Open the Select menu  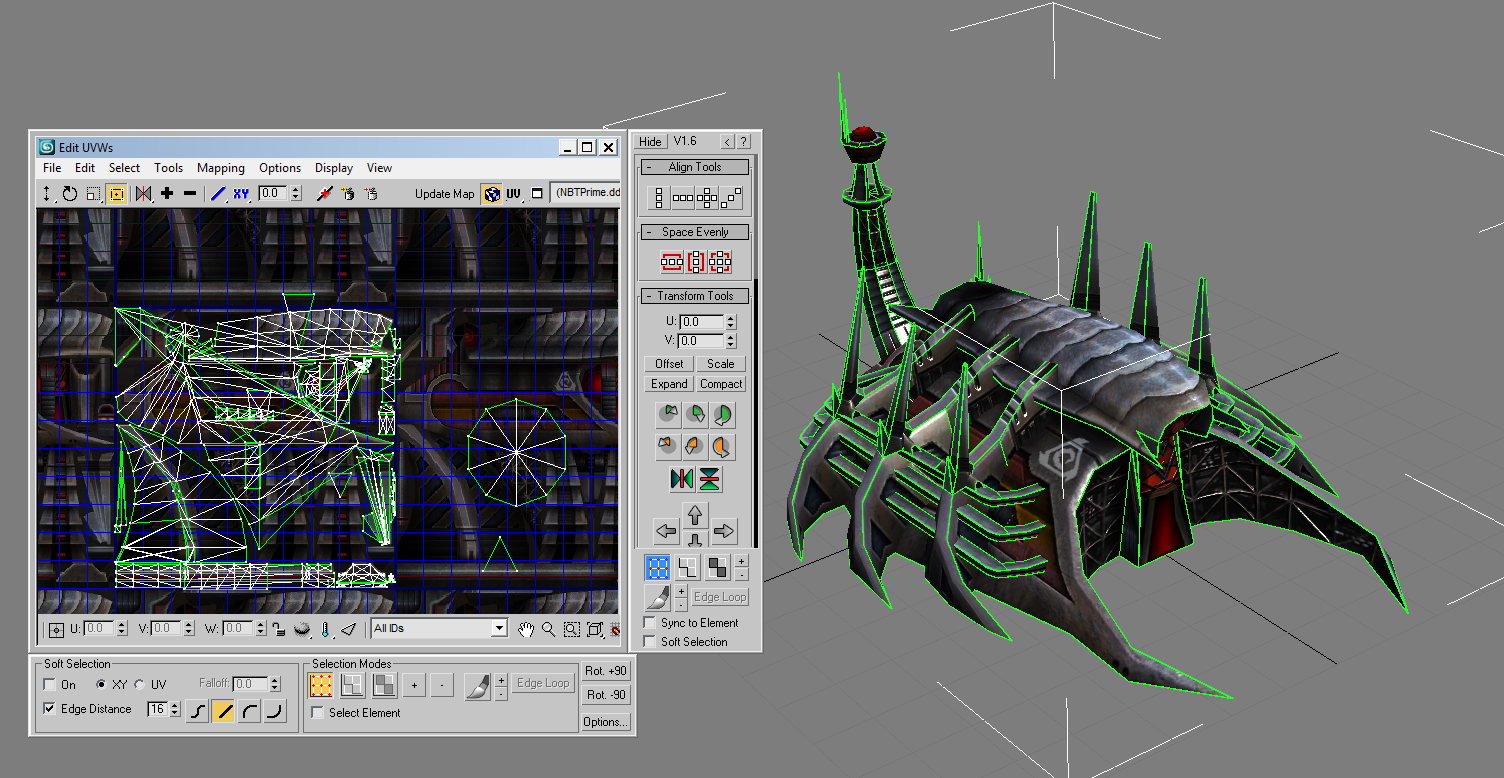click(x=124, y=168)
